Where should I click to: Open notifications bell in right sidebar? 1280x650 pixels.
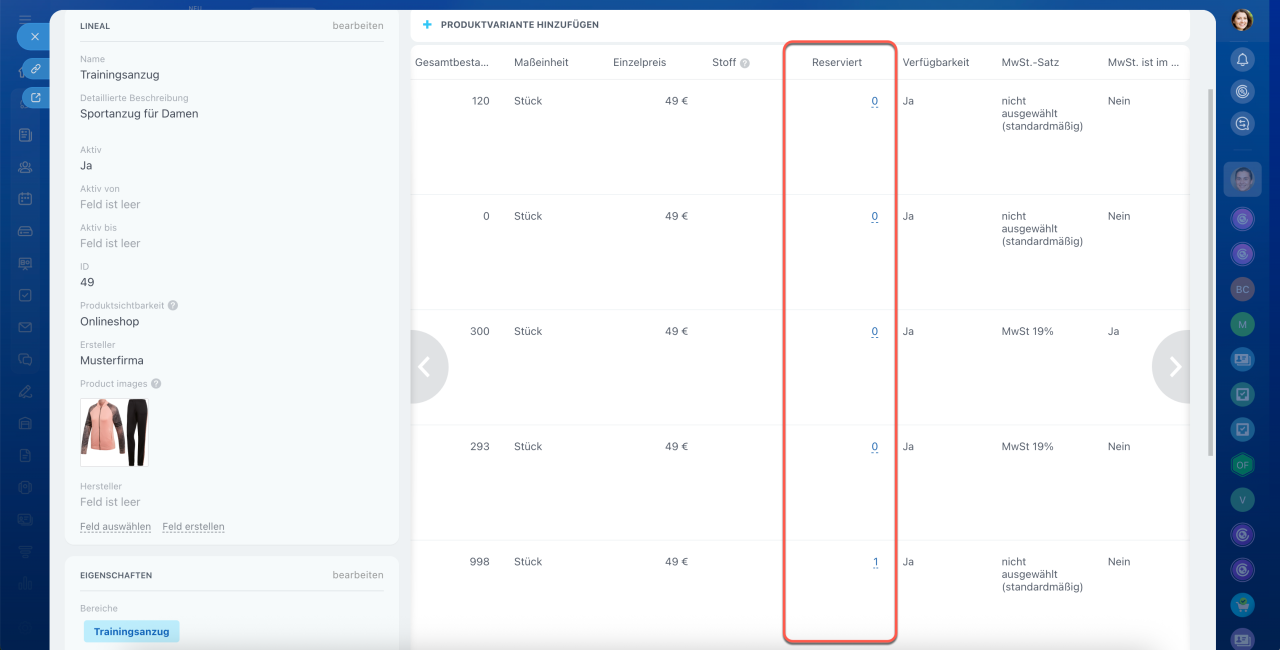click(1242, 60)
